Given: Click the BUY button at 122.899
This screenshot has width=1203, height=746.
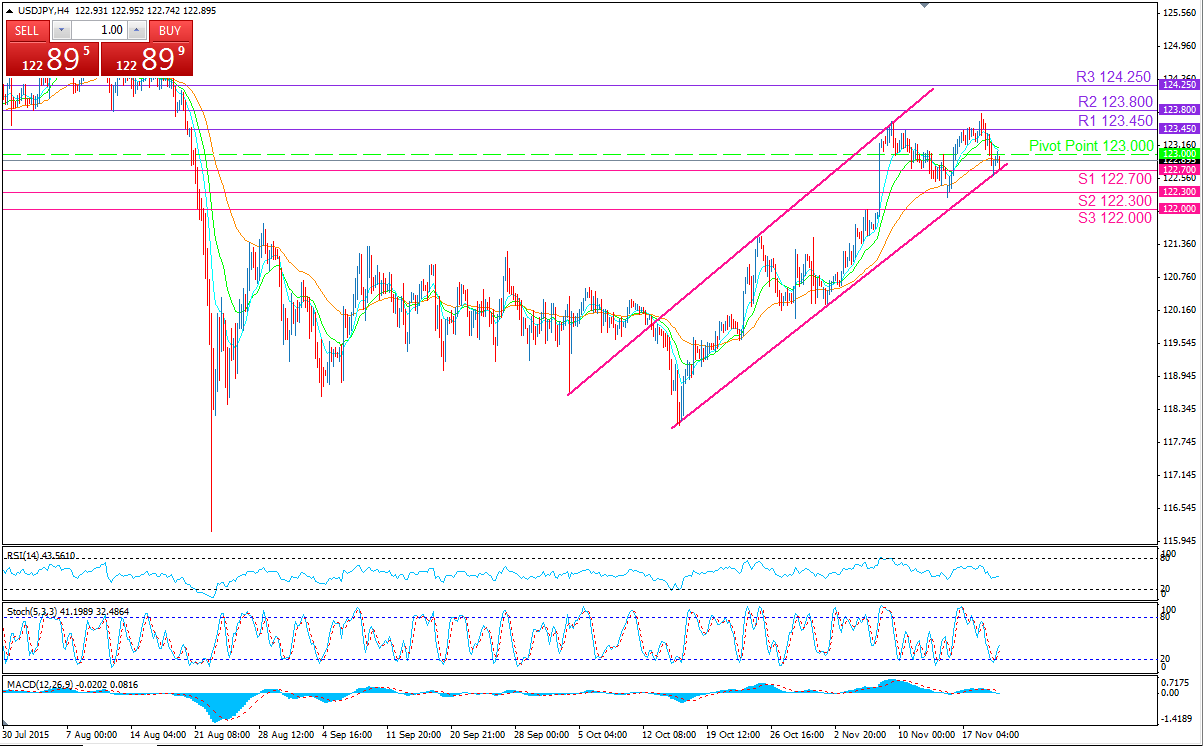Looking at the screenshot, I should pos(171,30).
